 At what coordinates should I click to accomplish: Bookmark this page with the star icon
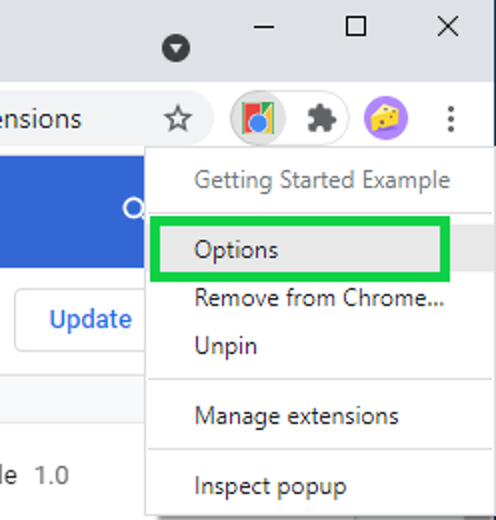[178, 118]
